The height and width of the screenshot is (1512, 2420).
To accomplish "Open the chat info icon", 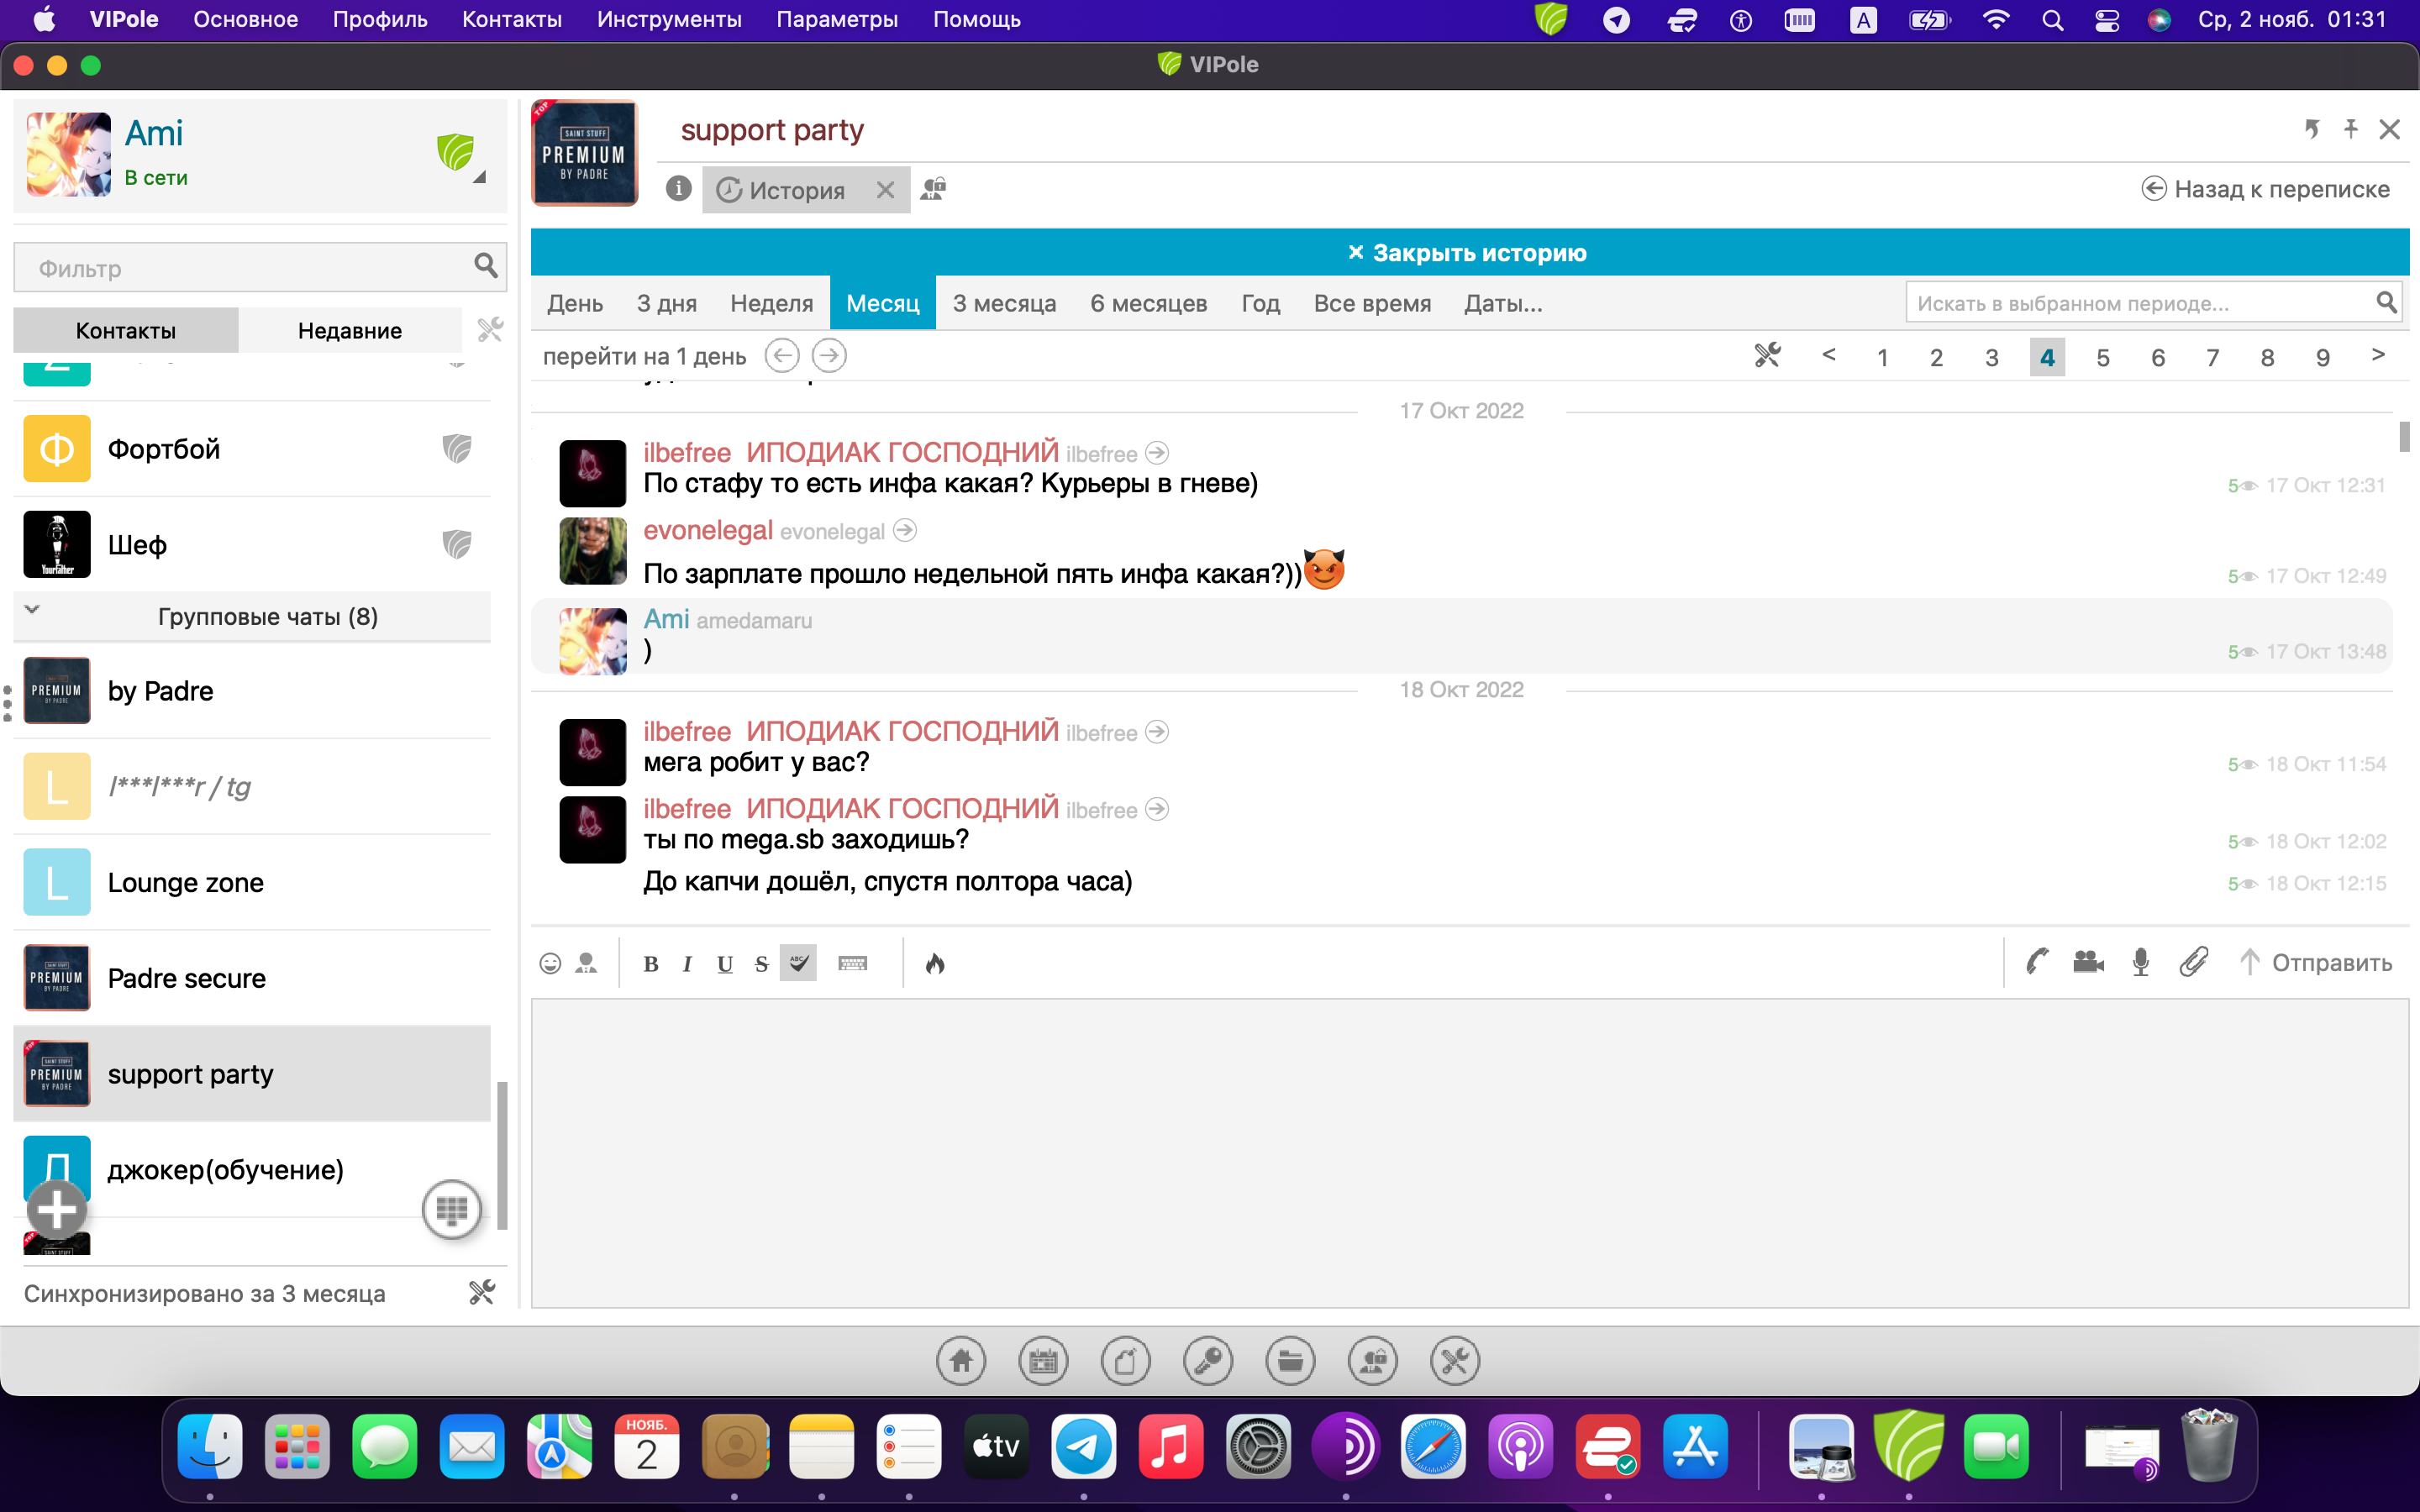I will click(679, 189).
